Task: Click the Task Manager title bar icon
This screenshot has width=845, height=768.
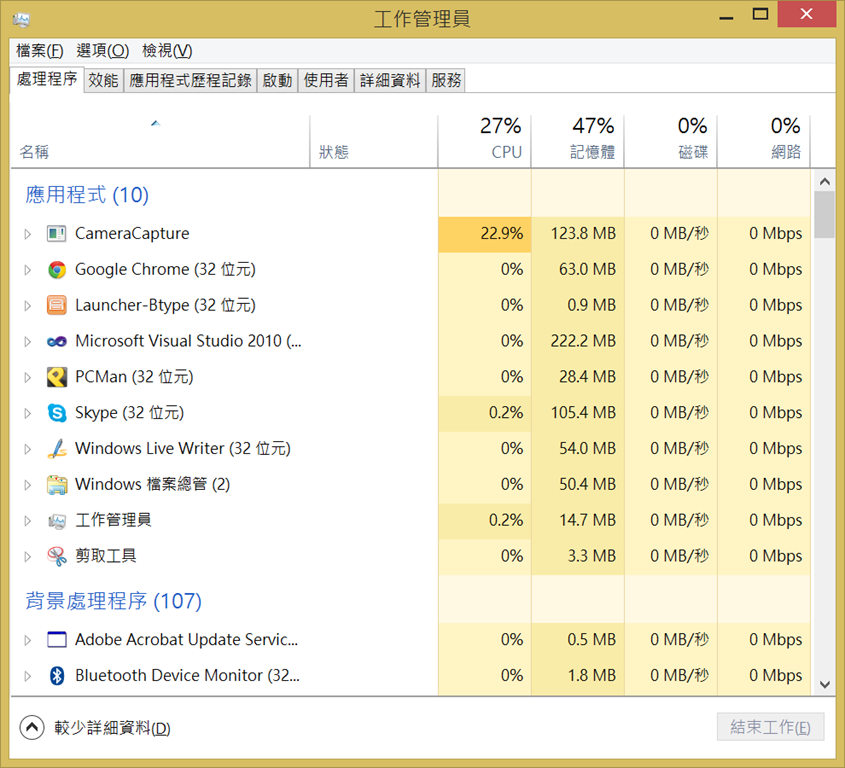Action: pos(22,19)
